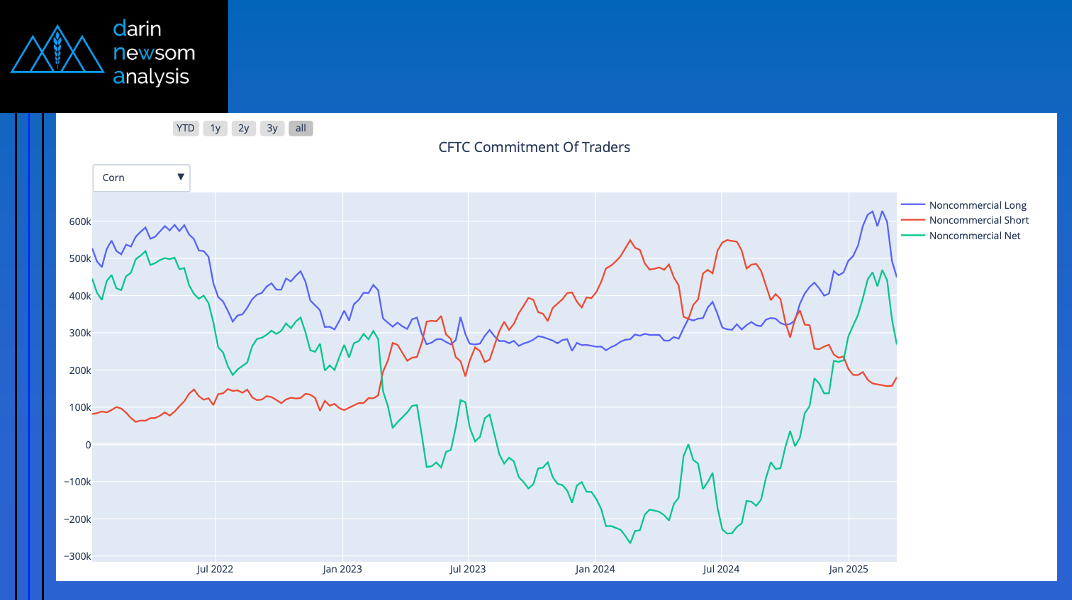Click the mountain wheat logo icon
Screen dimensions: 1072x600
[x=57, y=52]
